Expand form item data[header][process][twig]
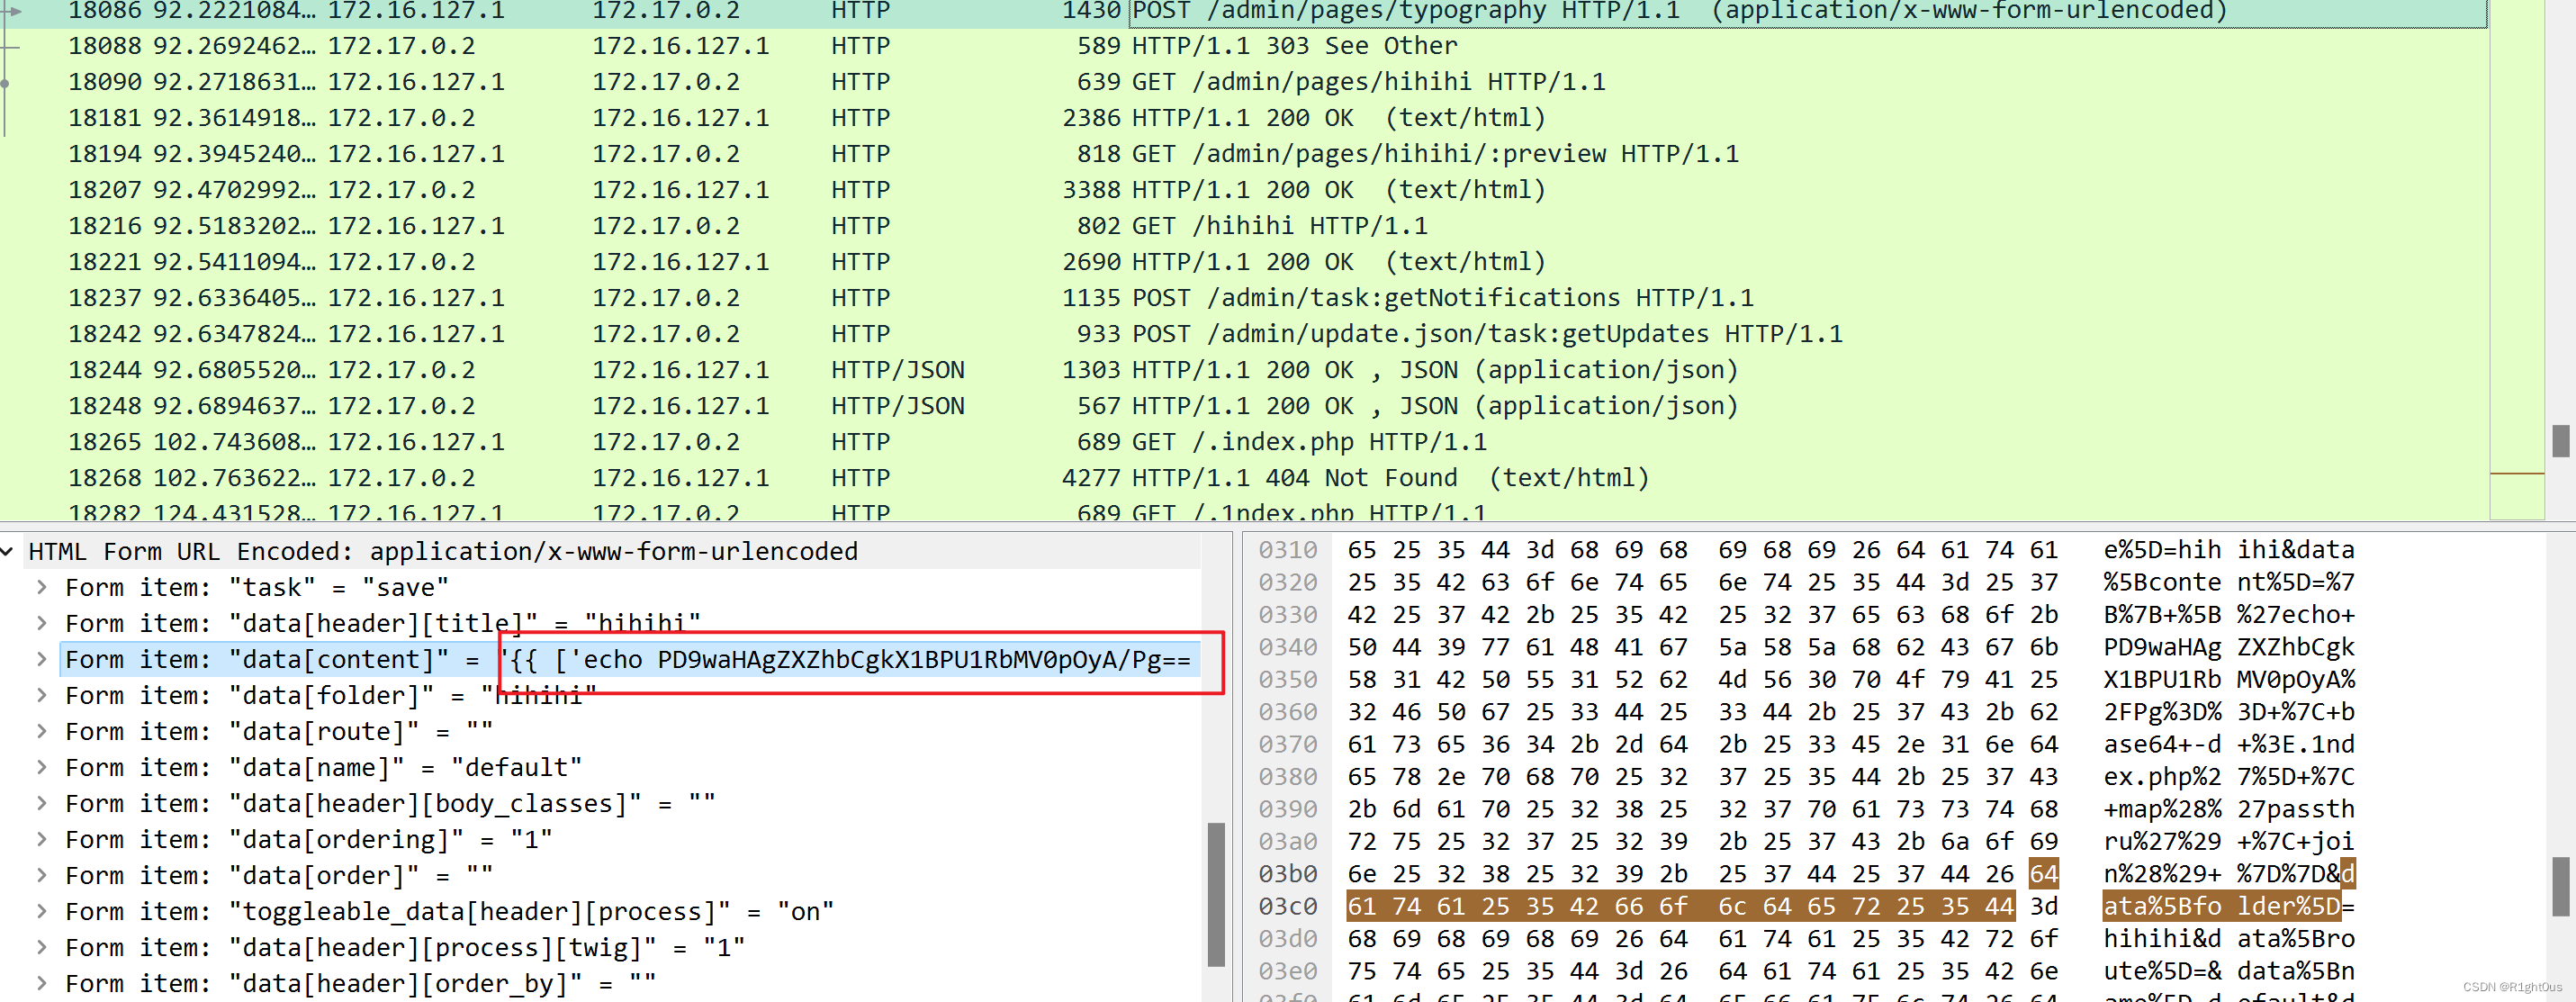This screenshot has height=1002, width=2576. coord(42,947)
